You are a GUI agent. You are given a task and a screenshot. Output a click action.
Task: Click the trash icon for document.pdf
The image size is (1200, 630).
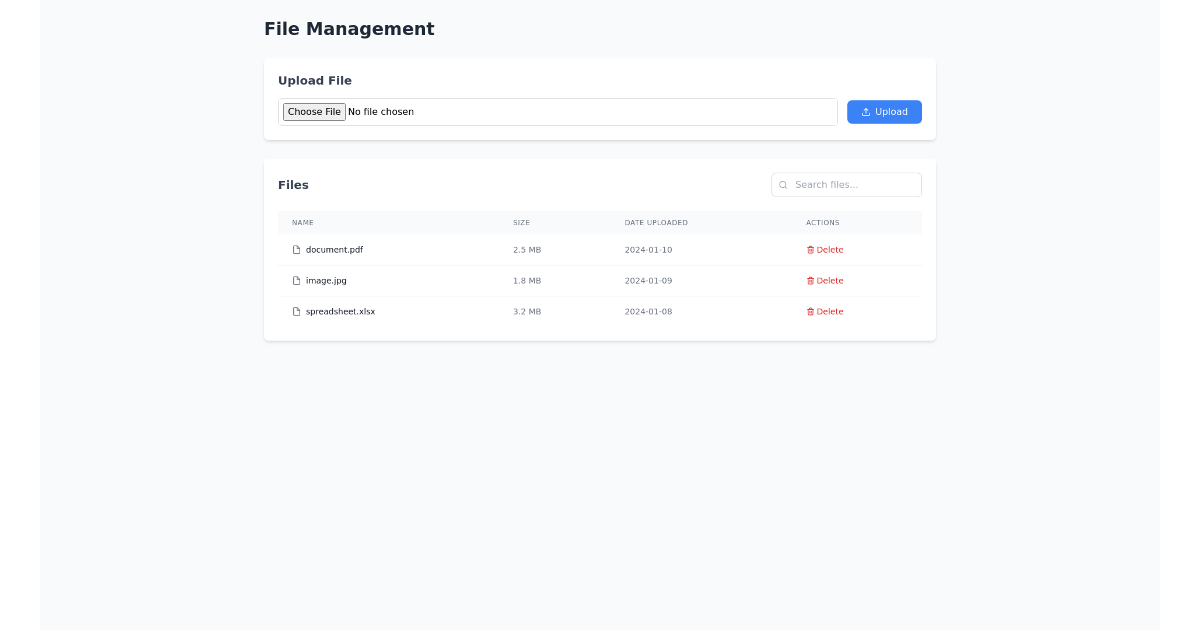click(810, 249)
